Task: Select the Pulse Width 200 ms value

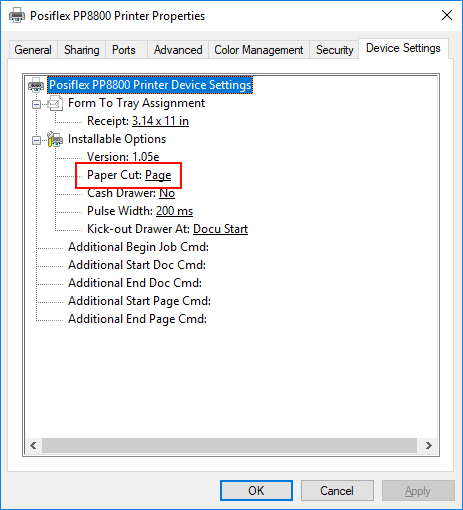Action: pyautogui.click(x=174, y=211)
